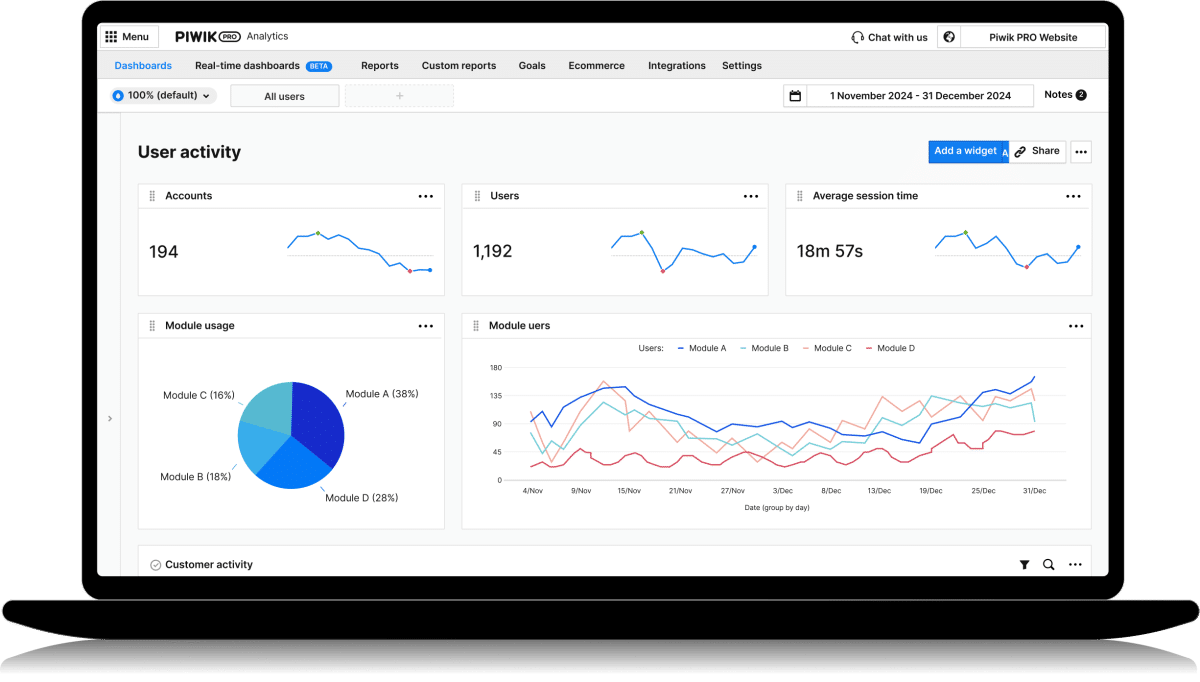Click the Chat with us headset icon

(857, 37)
